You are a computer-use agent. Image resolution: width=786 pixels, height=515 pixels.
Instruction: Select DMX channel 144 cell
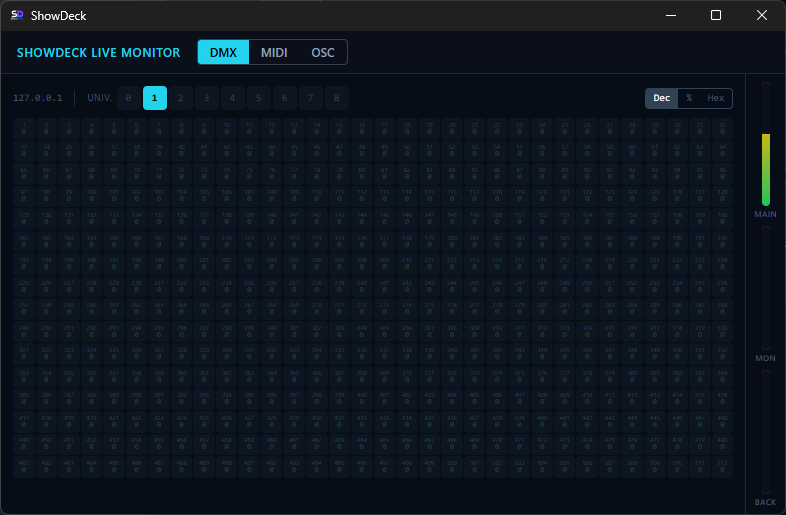click(x=362, y=218)
